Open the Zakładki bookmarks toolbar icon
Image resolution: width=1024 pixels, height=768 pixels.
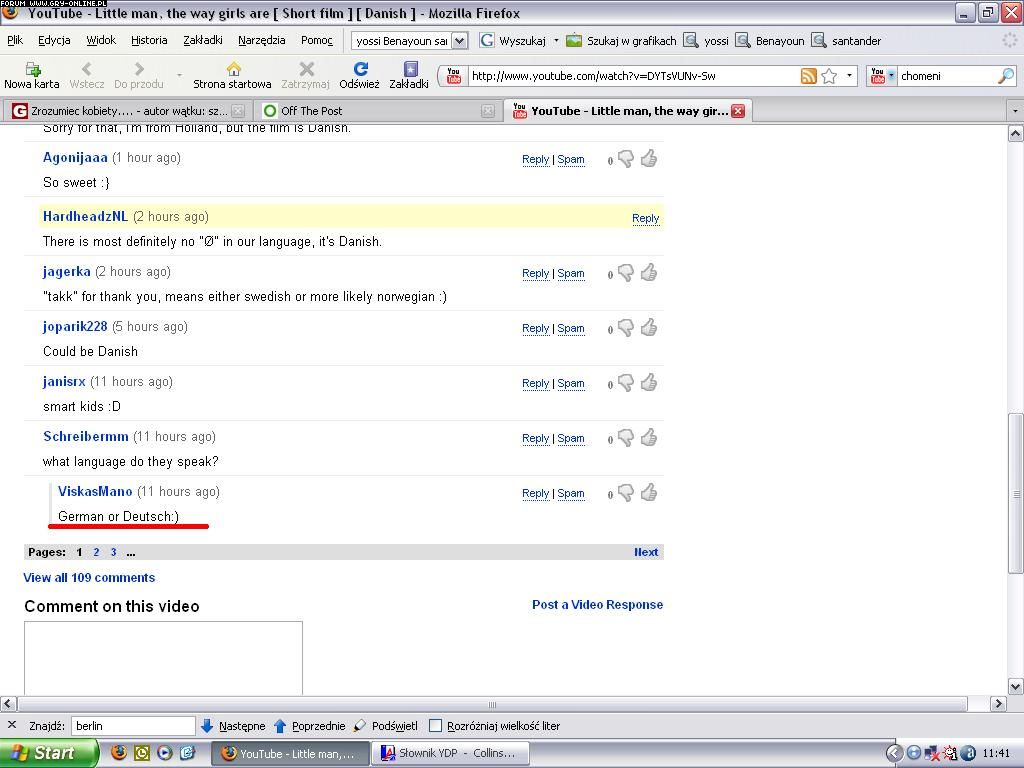pyautogui.click(x=409, y=69)
